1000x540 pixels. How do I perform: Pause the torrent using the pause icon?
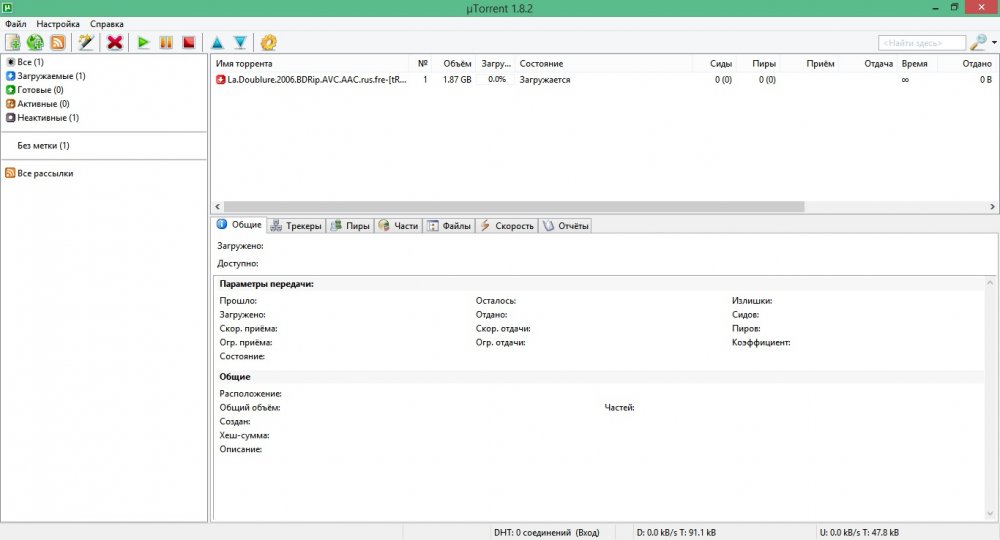click(166, 42)
